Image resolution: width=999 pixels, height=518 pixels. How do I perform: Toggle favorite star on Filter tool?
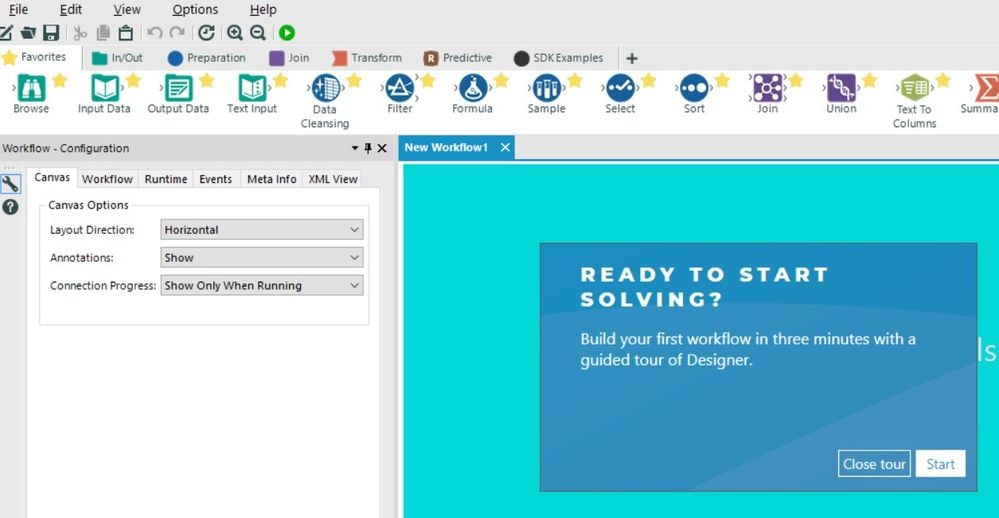coord(428,80)
